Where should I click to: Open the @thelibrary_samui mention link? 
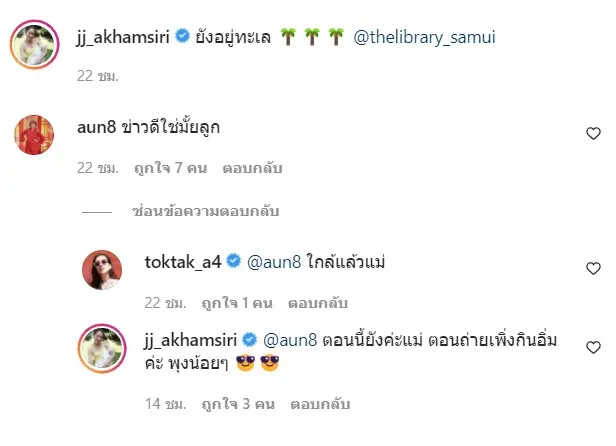tap(424, 37)
